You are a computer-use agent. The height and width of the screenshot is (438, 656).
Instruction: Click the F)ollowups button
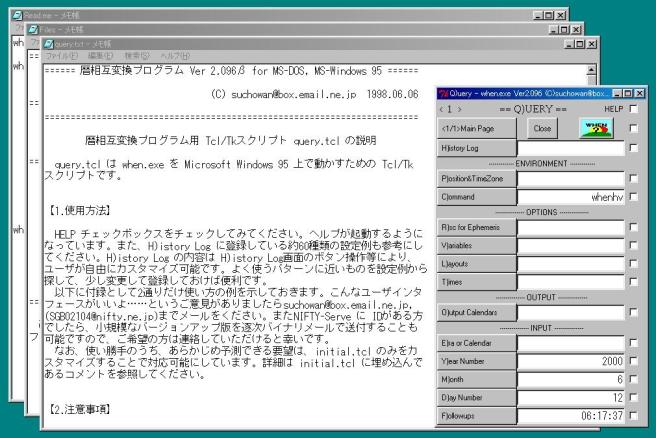point(477,416)
